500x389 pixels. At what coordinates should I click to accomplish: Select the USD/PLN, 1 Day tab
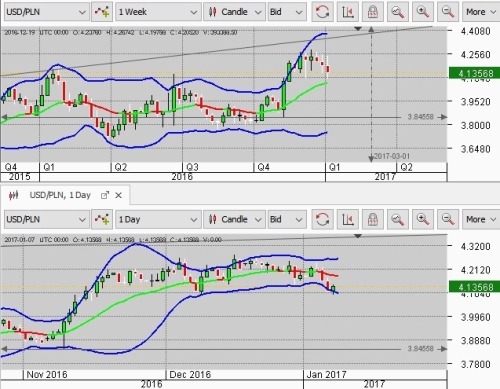(60, 195)
